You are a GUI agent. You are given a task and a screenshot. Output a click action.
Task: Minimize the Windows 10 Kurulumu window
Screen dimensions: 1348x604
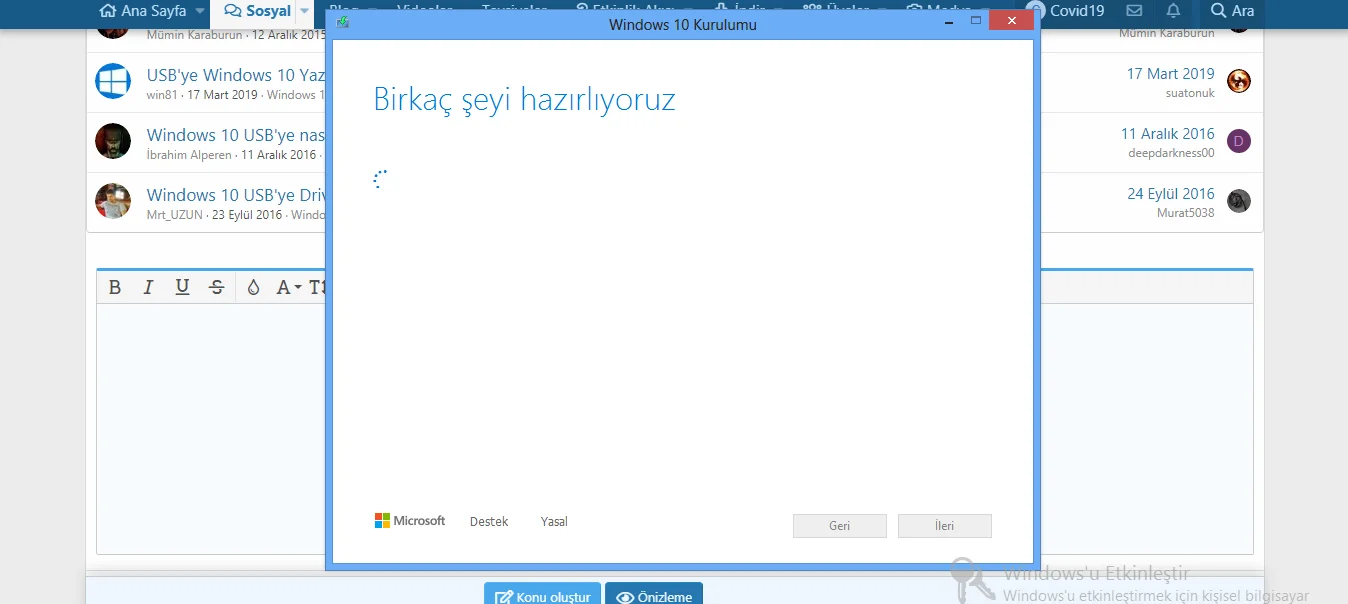coord(949,22)
